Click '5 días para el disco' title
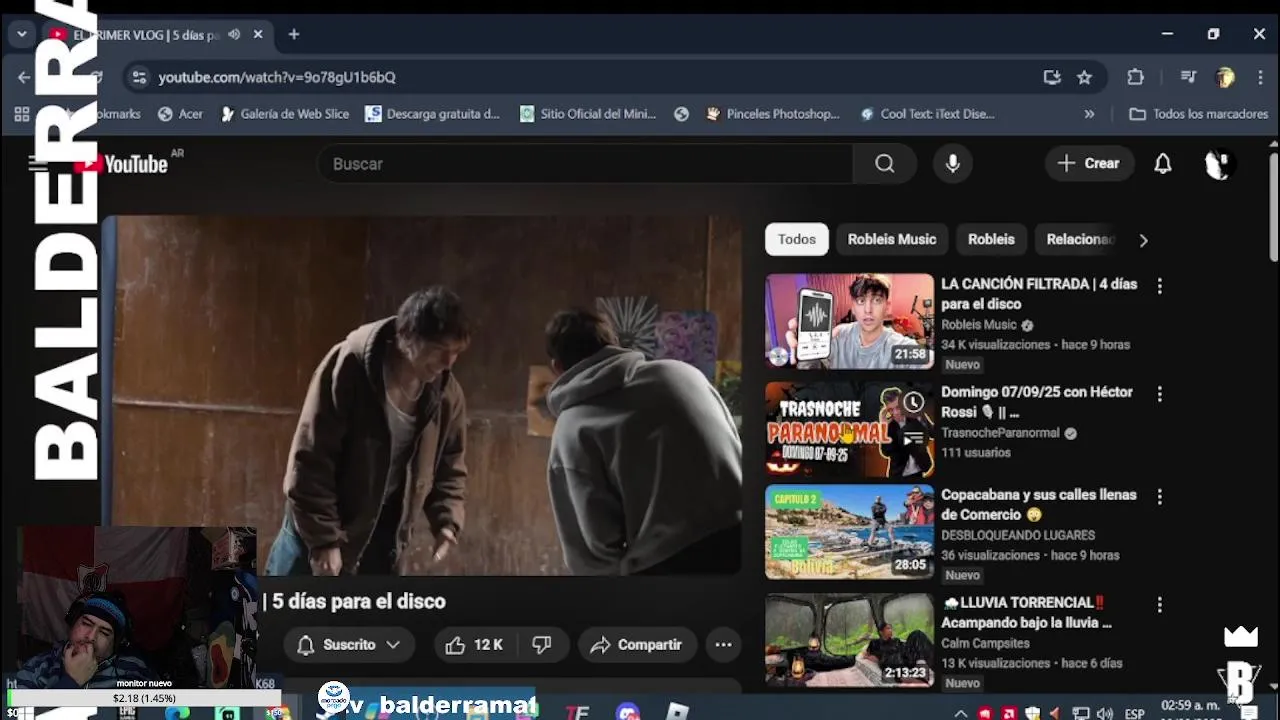1280x720 pixels. (359, 602)
